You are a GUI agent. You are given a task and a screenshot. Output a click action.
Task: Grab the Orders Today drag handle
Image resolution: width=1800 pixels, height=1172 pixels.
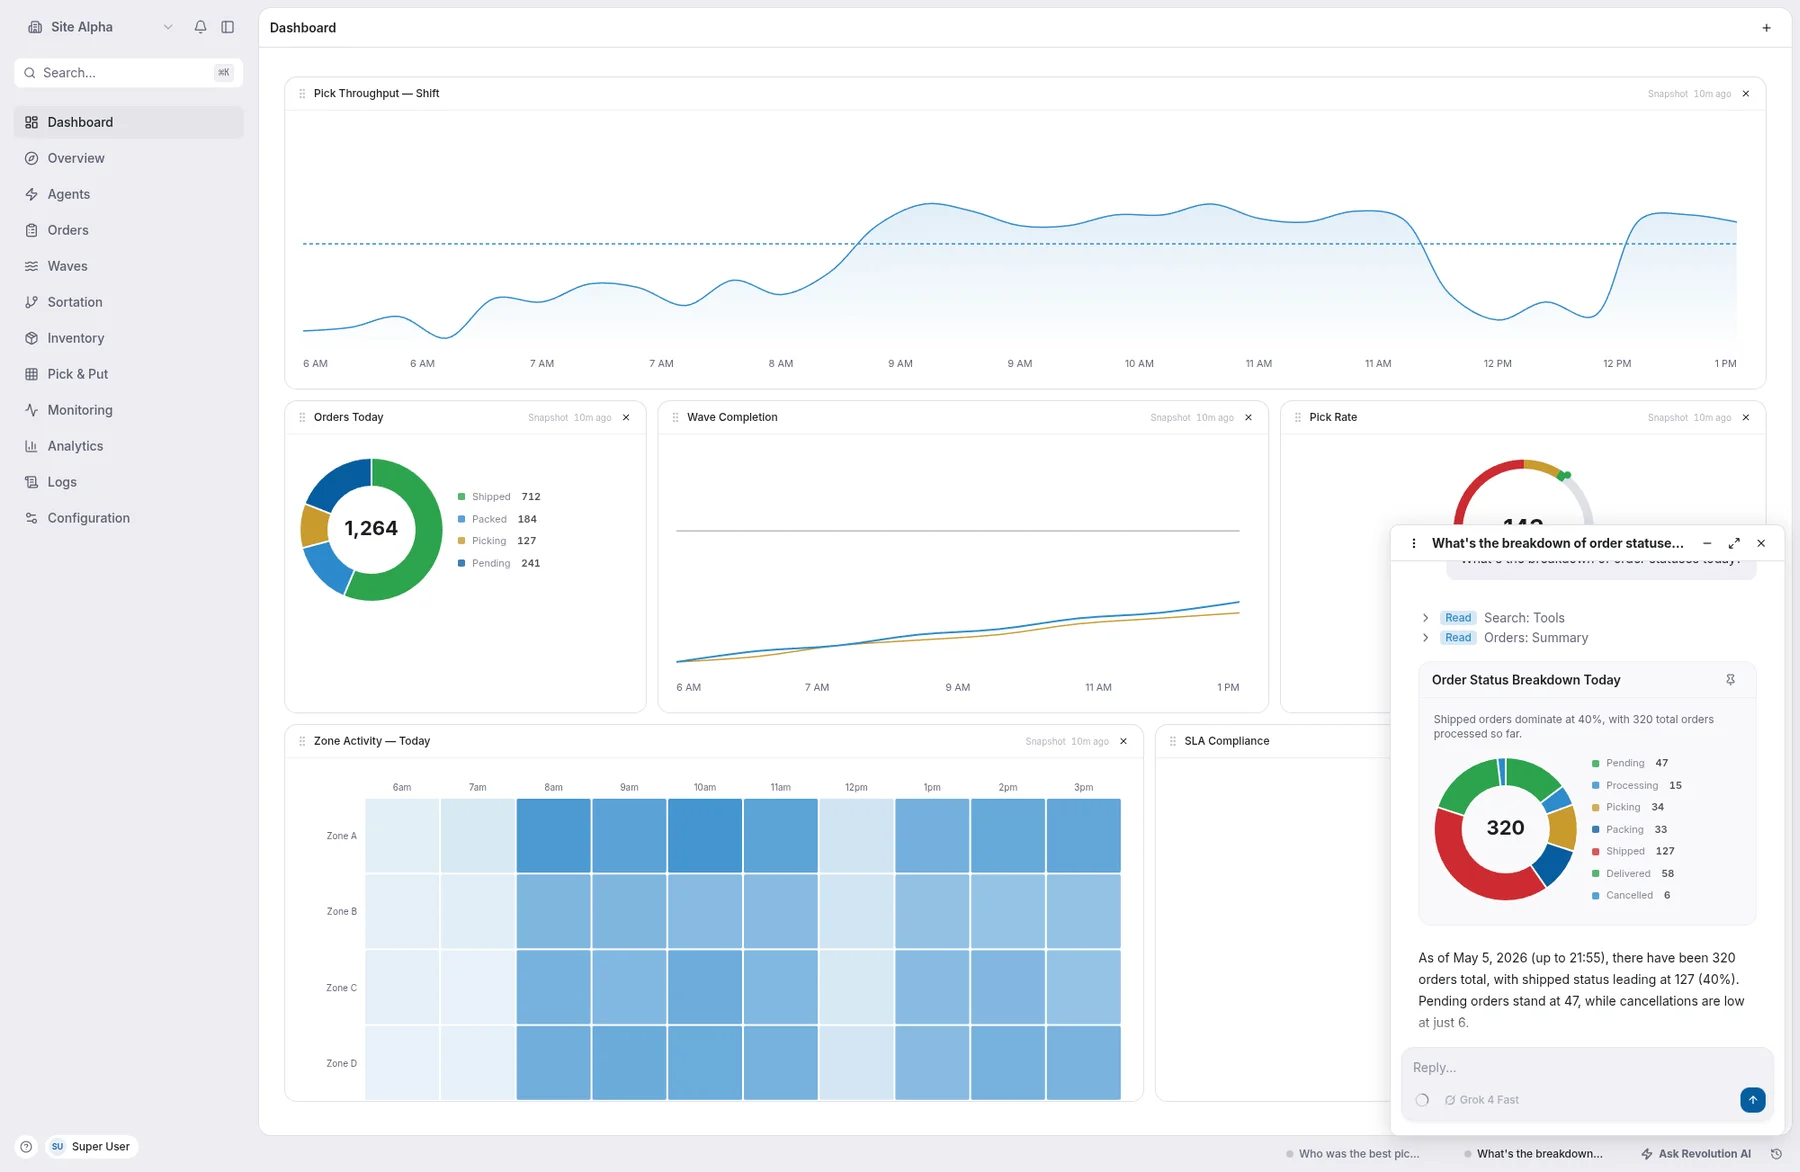tap(302, 418)
